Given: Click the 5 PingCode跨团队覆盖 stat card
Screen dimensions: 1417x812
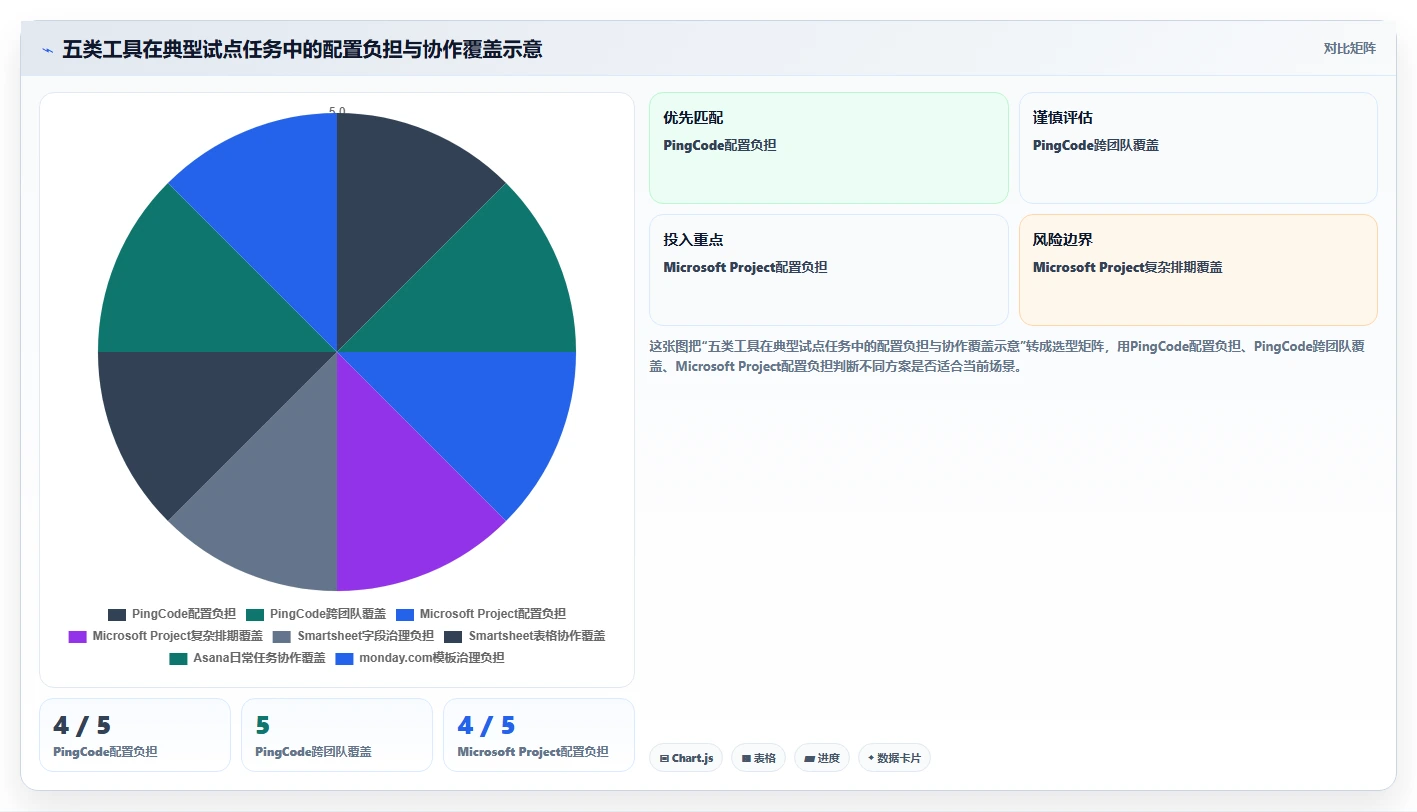Looking at the screenshot, I should pyautogui.click(x=337, y=735).
